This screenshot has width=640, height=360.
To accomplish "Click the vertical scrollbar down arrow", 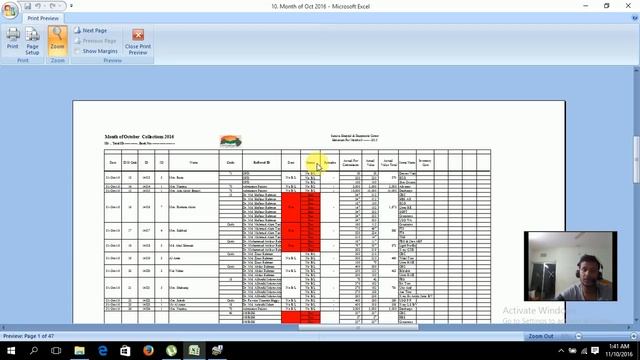I will (x=636, y=321).
